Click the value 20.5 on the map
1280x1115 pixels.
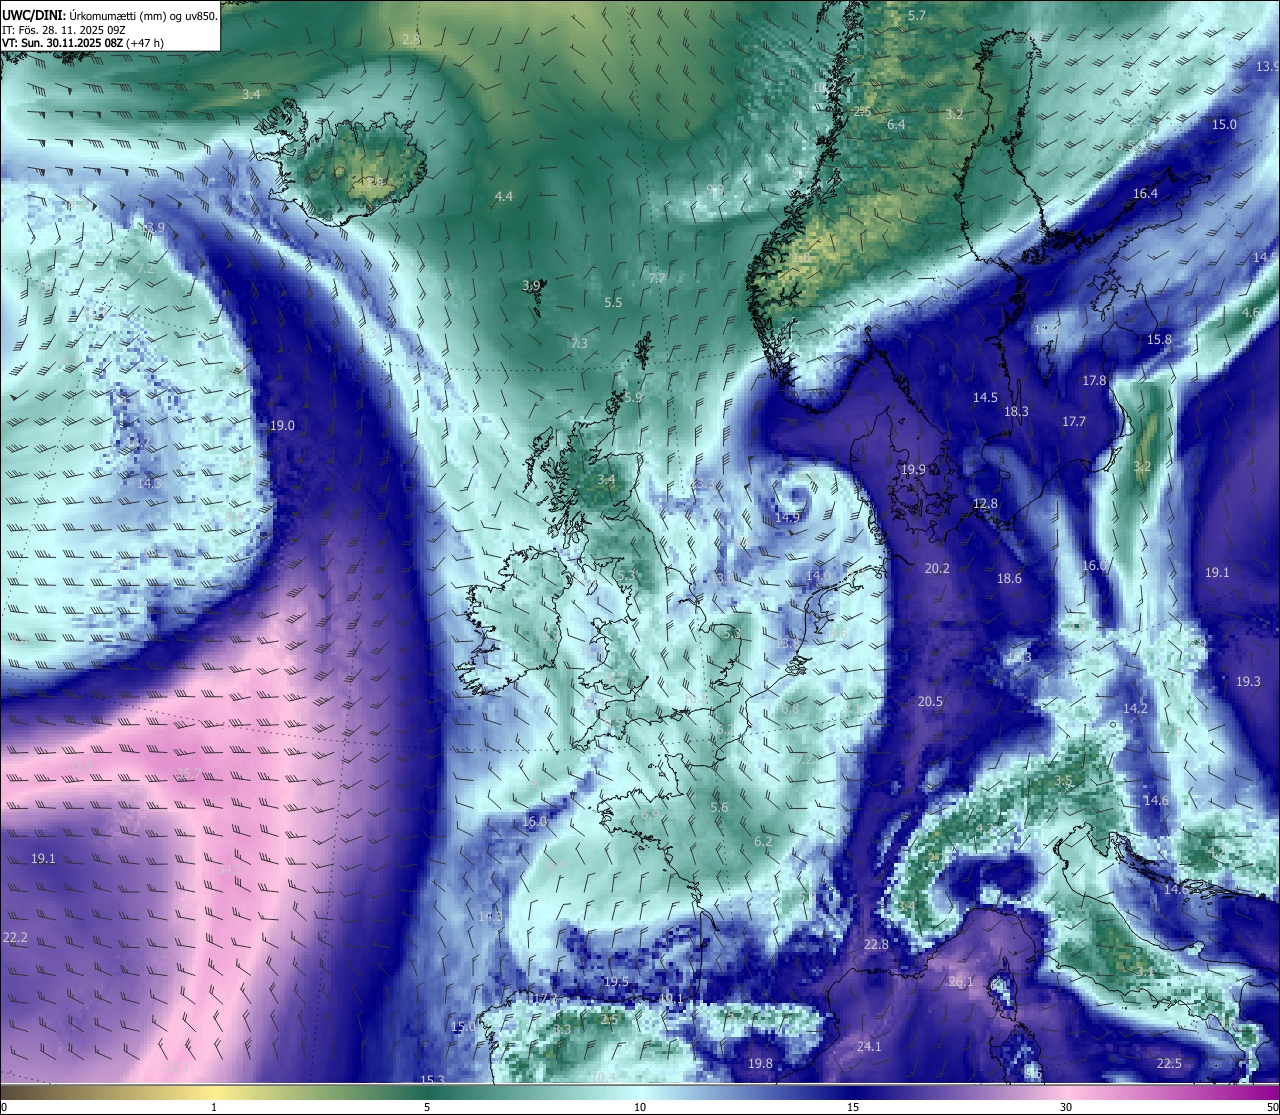coord(930,702)
